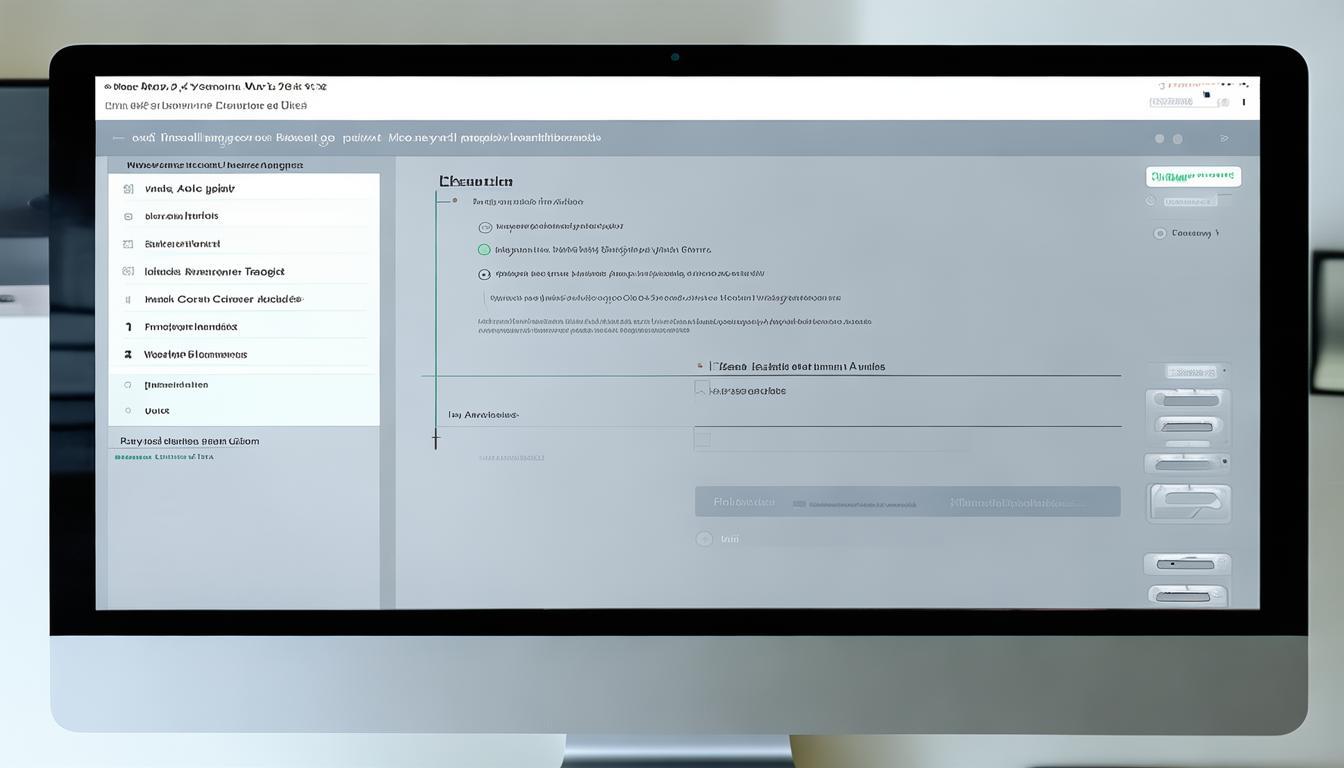The image size is (1344, 768).
Task: Click the three-dot kebab icon in the top-right corner
Action: tap(1244, 101)
